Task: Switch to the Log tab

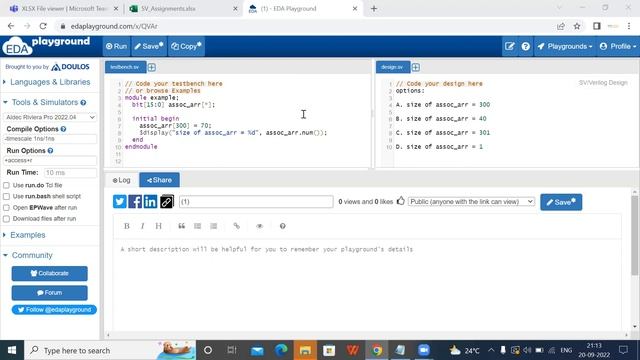Action: pos(122,180)
